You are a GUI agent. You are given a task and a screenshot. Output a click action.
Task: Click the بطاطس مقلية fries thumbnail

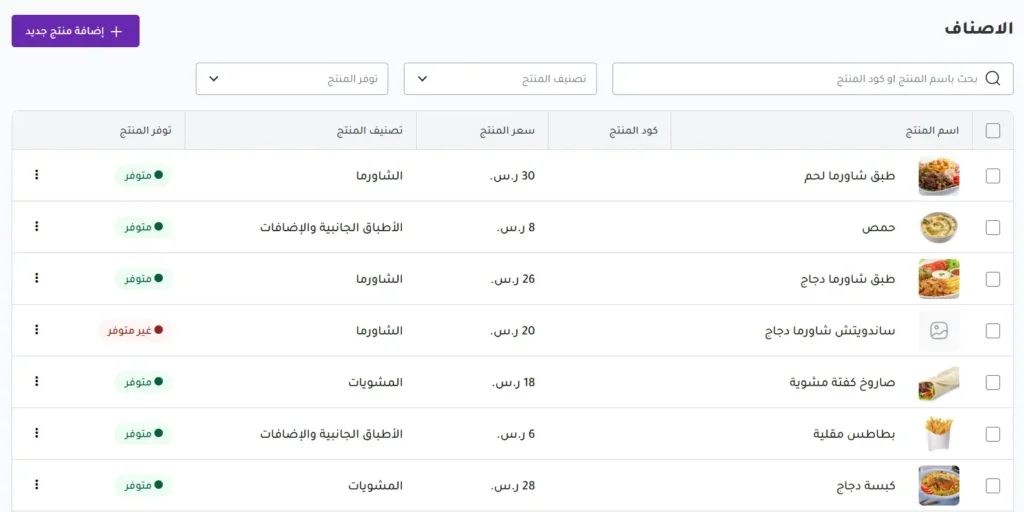pos(939,434)
